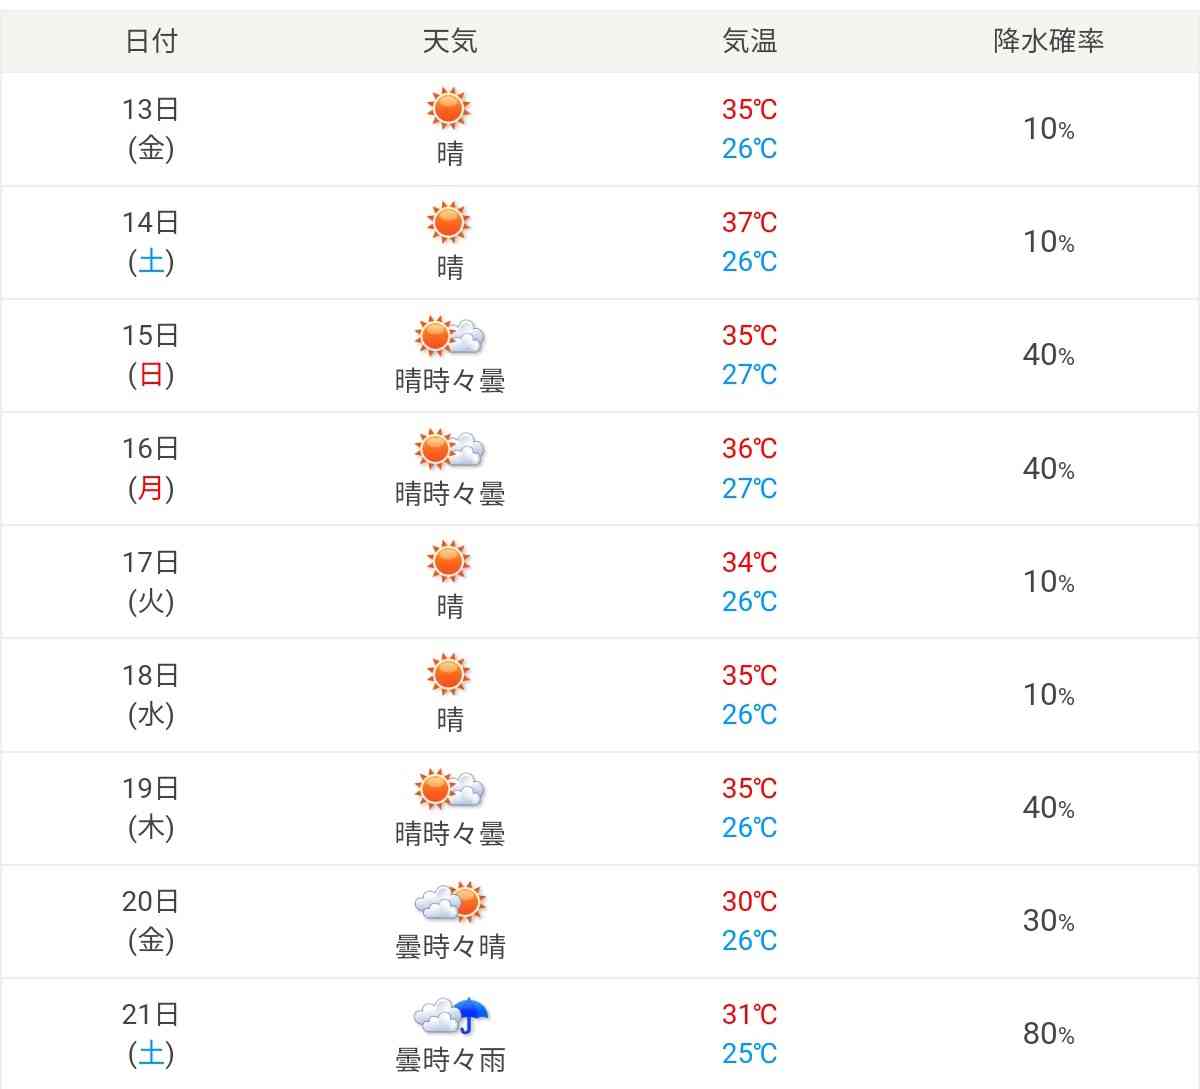Click the sunny icon for the 18th
The width and height of the screenshot is (1200, 1089).
[x=448, y=675]
